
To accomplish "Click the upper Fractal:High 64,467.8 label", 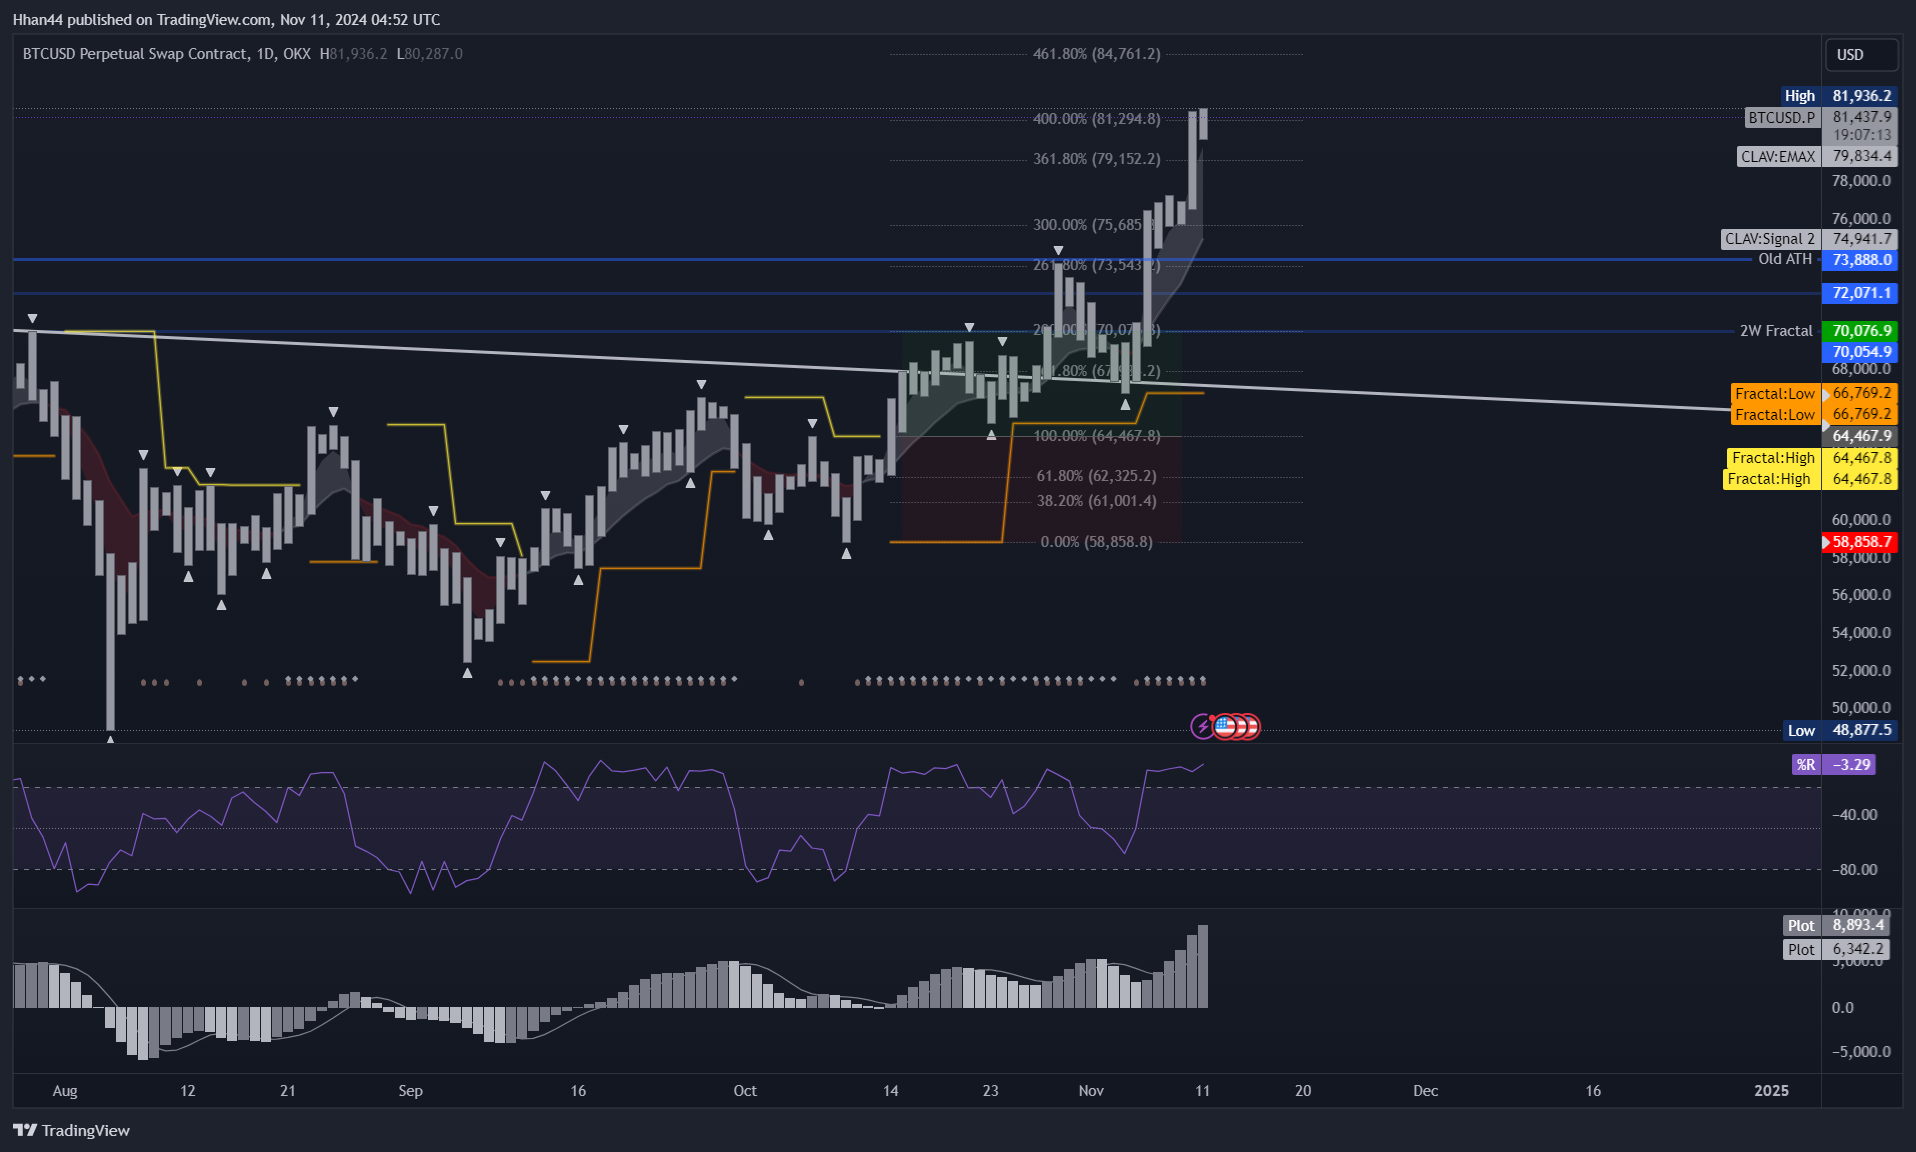I will [1813, 458].
